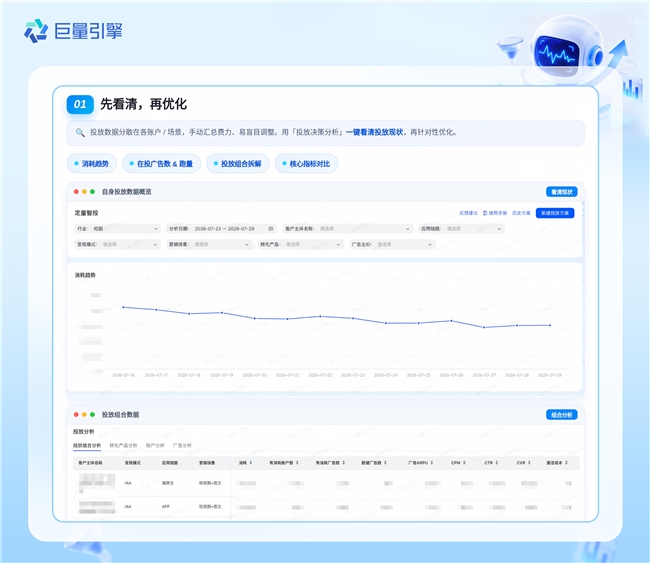Click the 新建投放方案 button
Image resolution: width=650 pixels, height=563 pixels.
[x=555, y=213]
